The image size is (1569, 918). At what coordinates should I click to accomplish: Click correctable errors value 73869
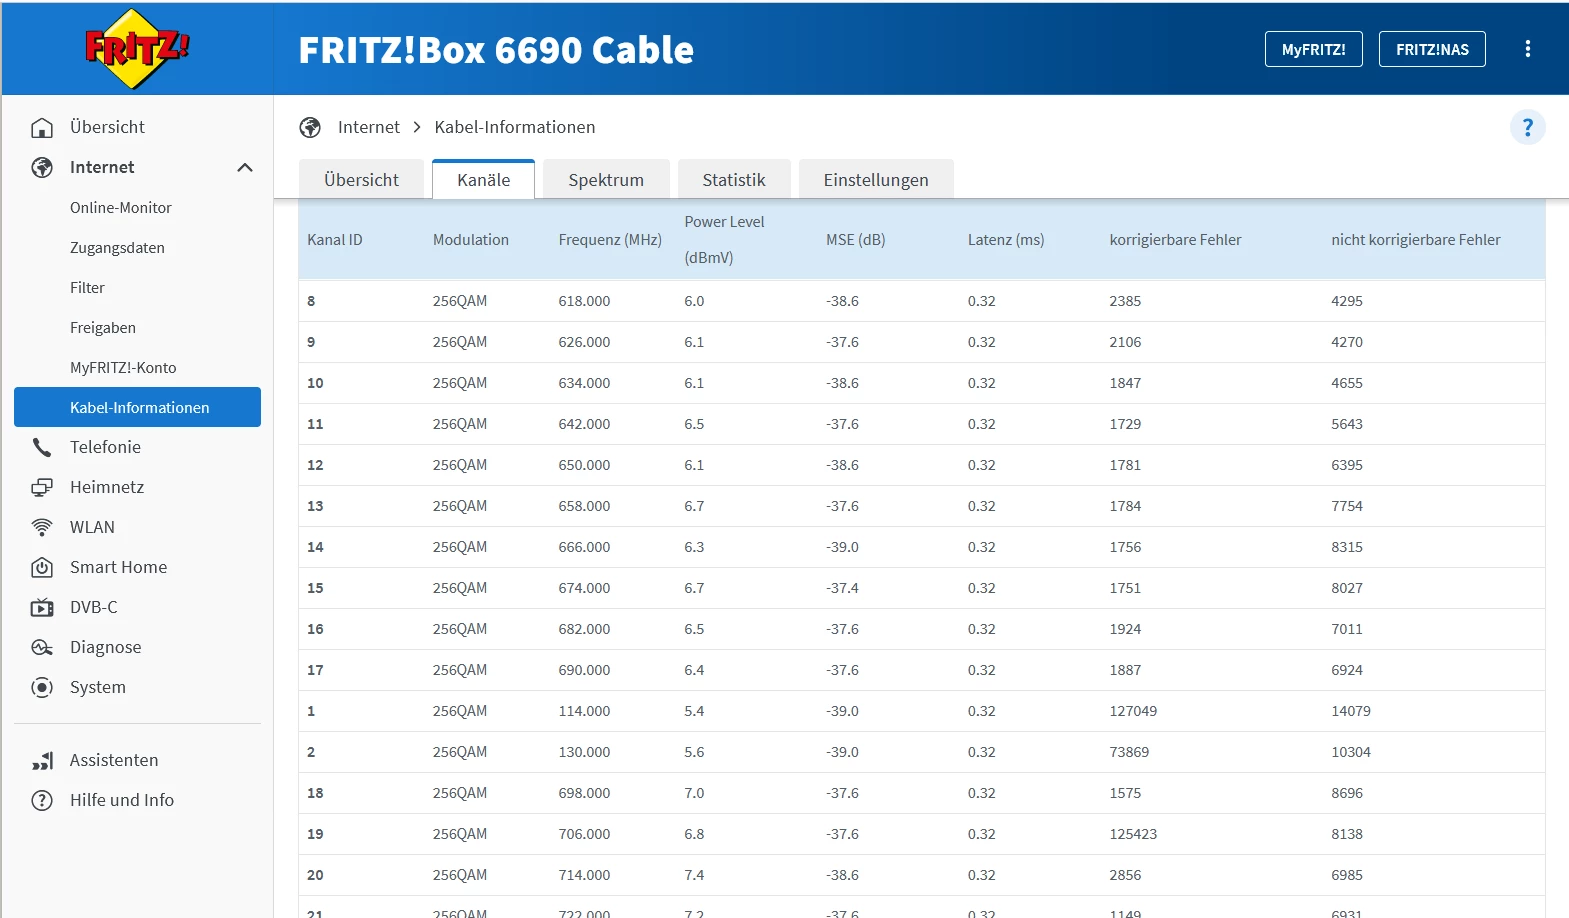pyautogui.click(x=1129, y=752)
